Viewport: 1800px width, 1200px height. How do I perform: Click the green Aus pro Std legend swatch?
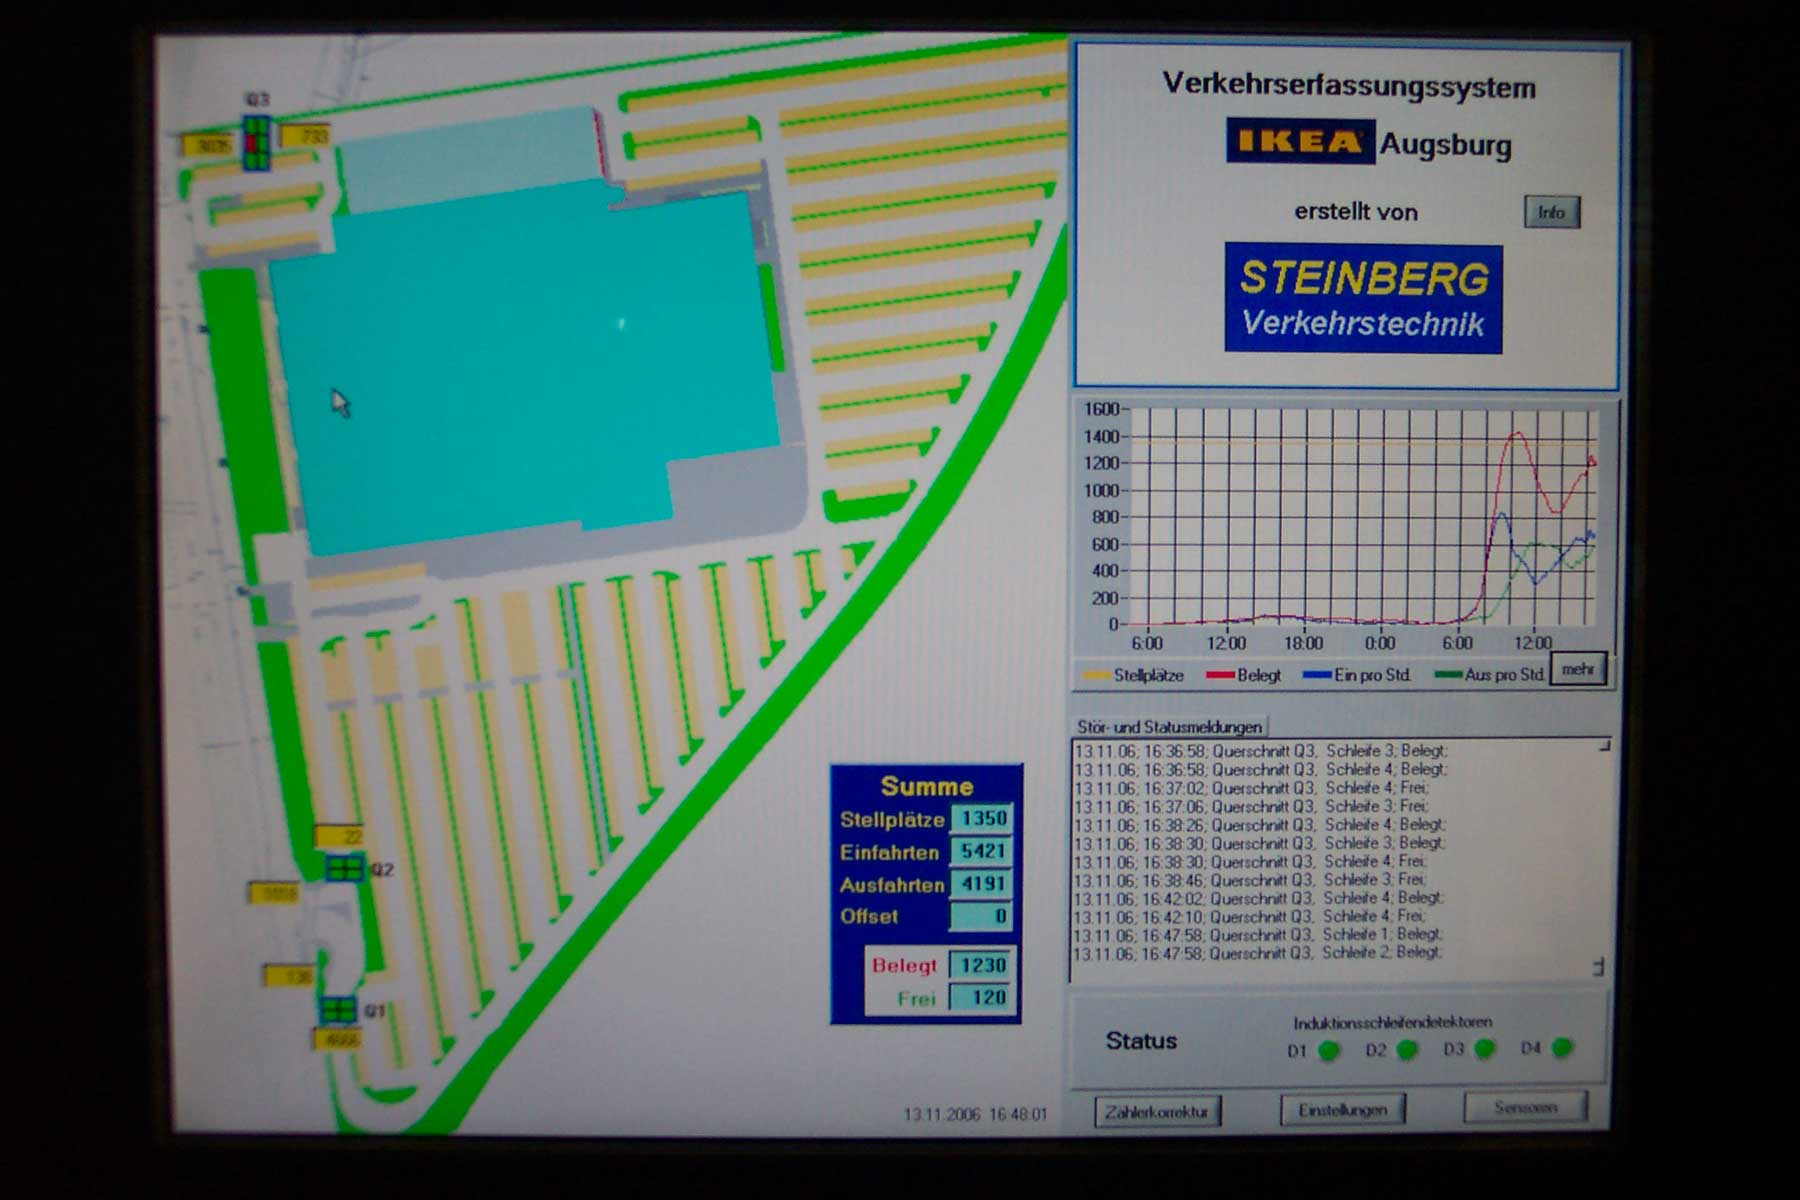[x=1448, y=675]
